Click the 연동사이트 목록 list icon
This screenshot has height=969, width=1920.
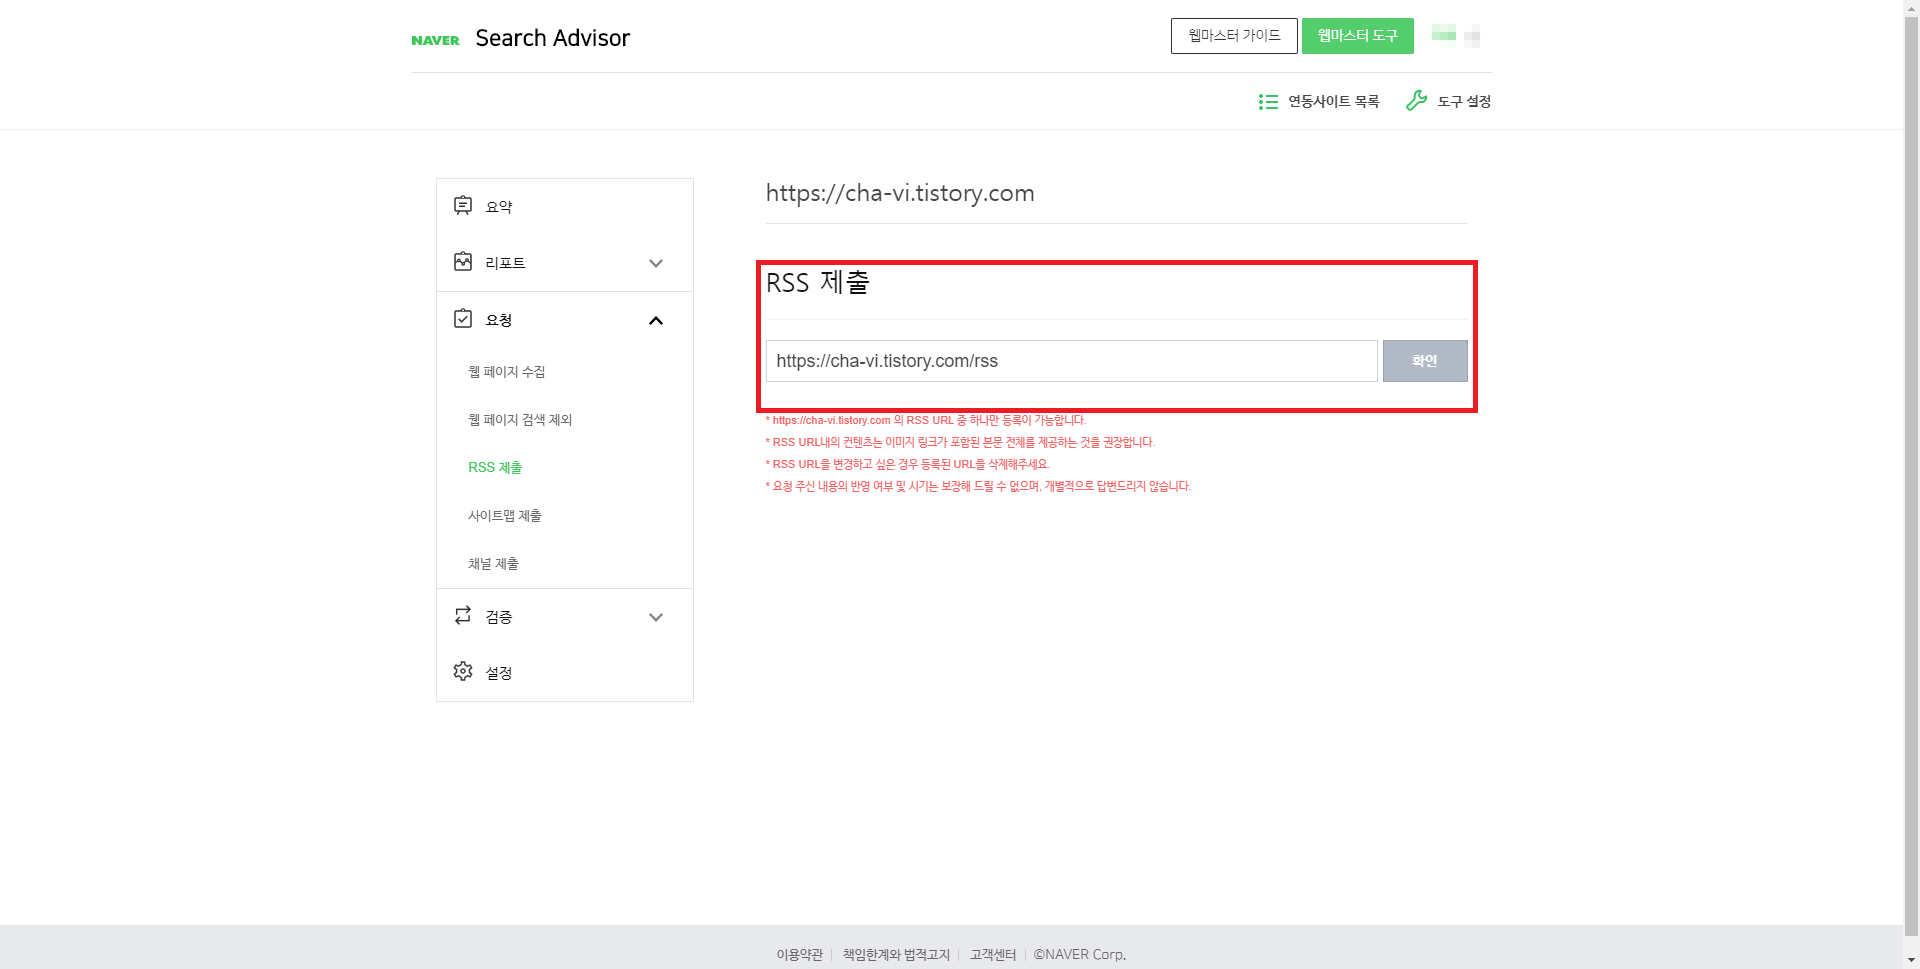[1268, 102]
